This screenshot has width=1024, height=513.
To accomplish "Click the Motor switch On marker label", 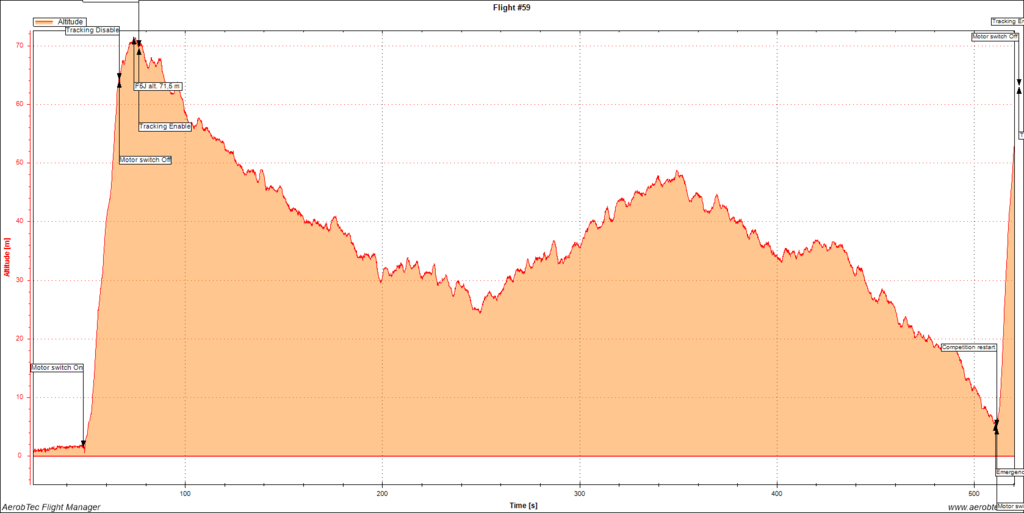I will tap(57, 368).
